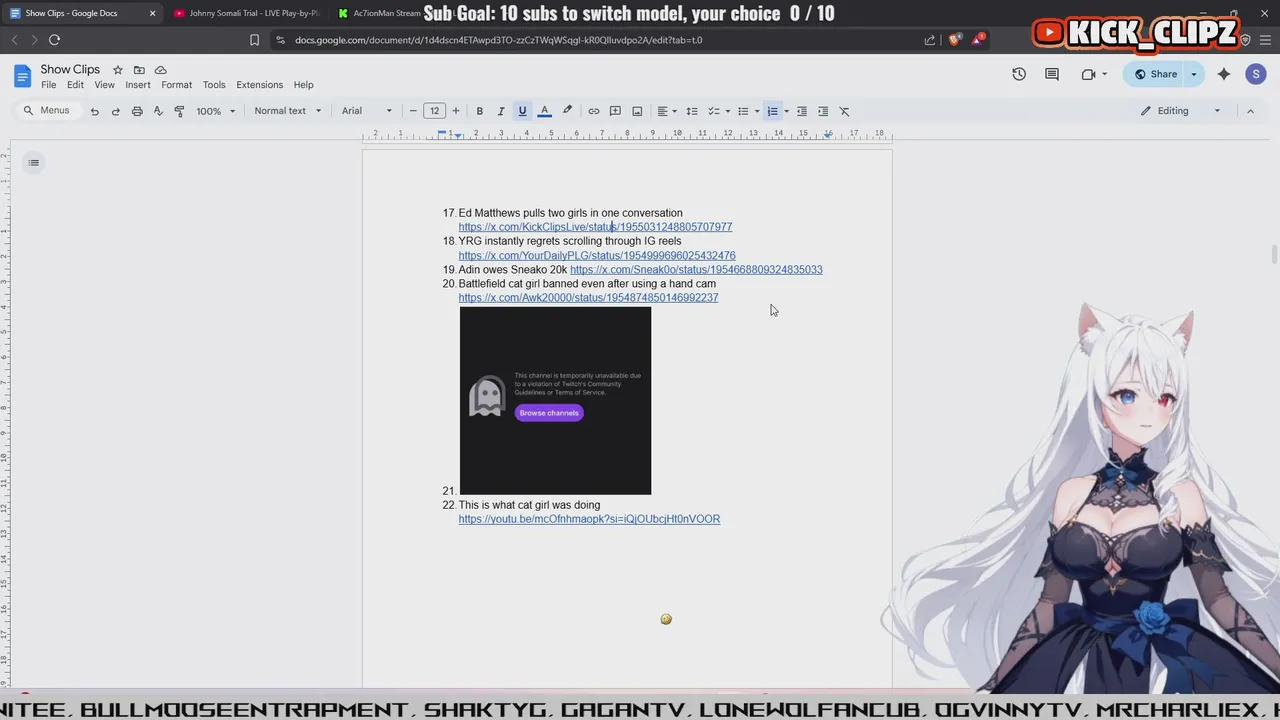Expand the Share options arrow
Screen dimensions: 1280x720
[x=1193, y=74]
